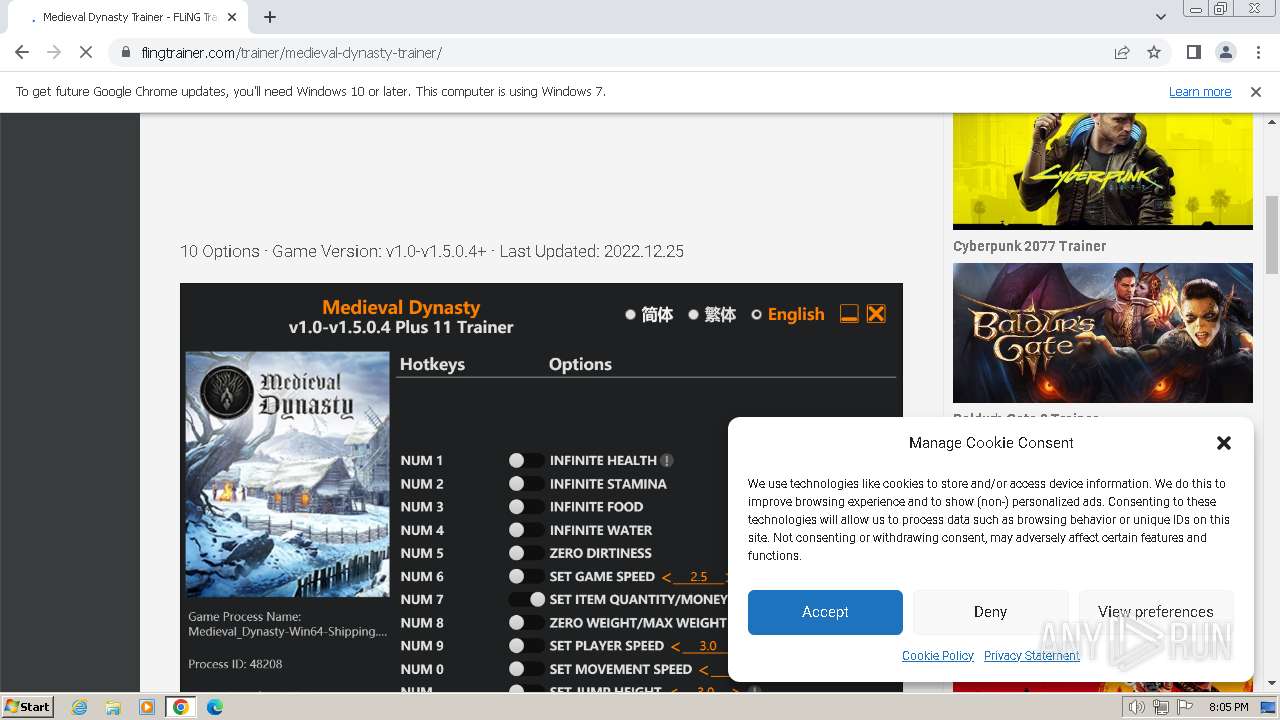Open the Privacy Statement link
The image size is (1280, 720).
coord(1032,656)
